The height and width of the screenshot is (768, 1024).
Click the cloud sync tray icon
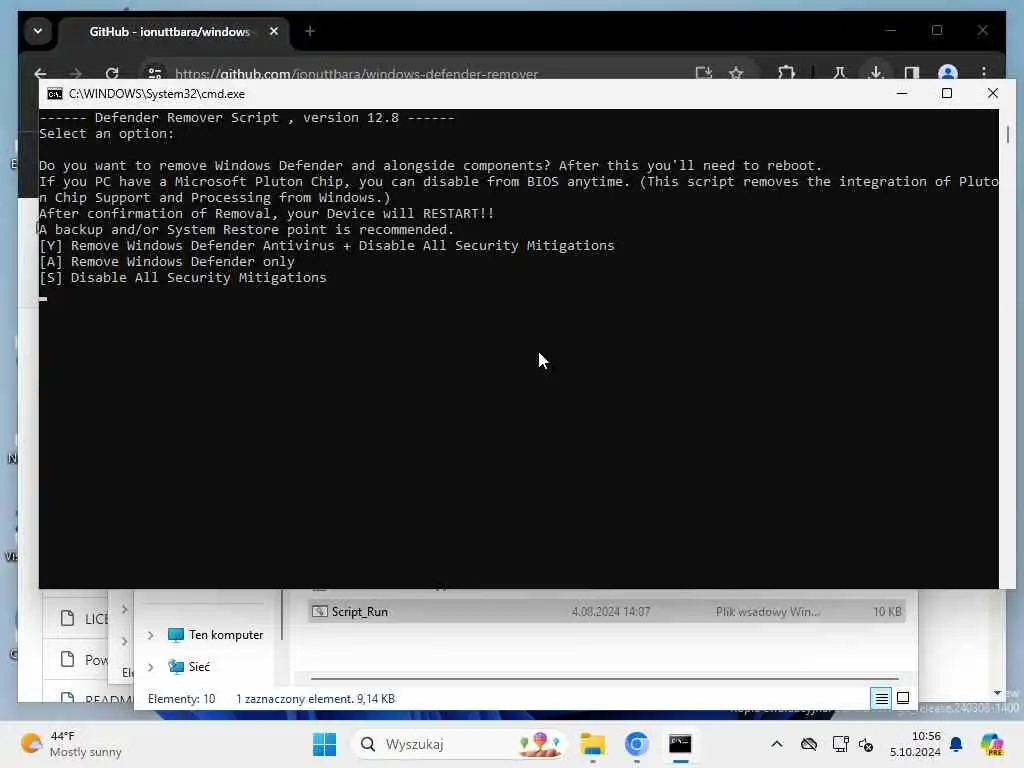808,744
